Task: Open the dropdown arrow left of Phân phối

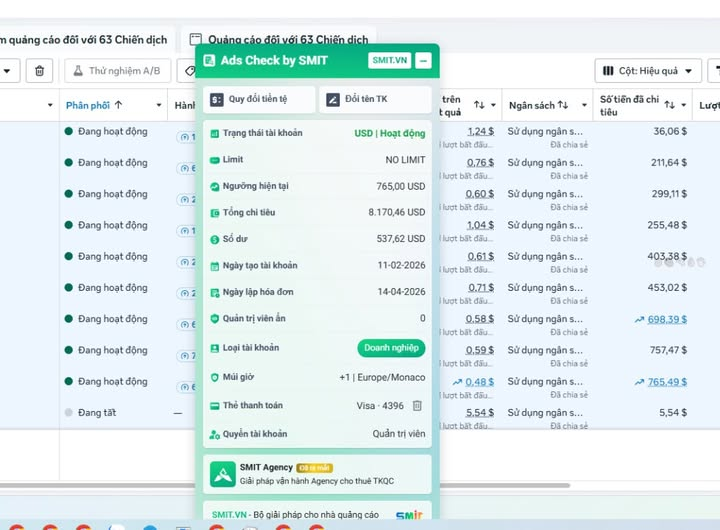Action: pos(50,105)
